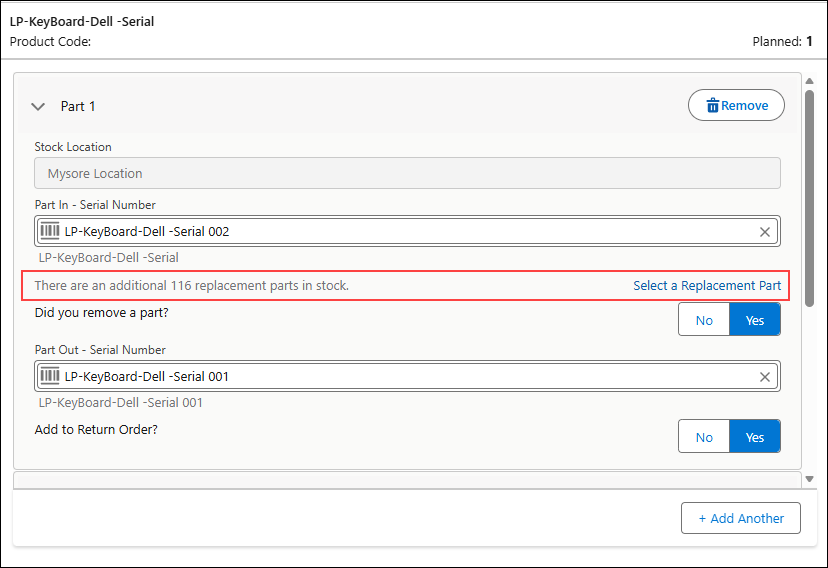828x568 pixels.
Task: Click the Remove button for Part 1
Action: 736,106
